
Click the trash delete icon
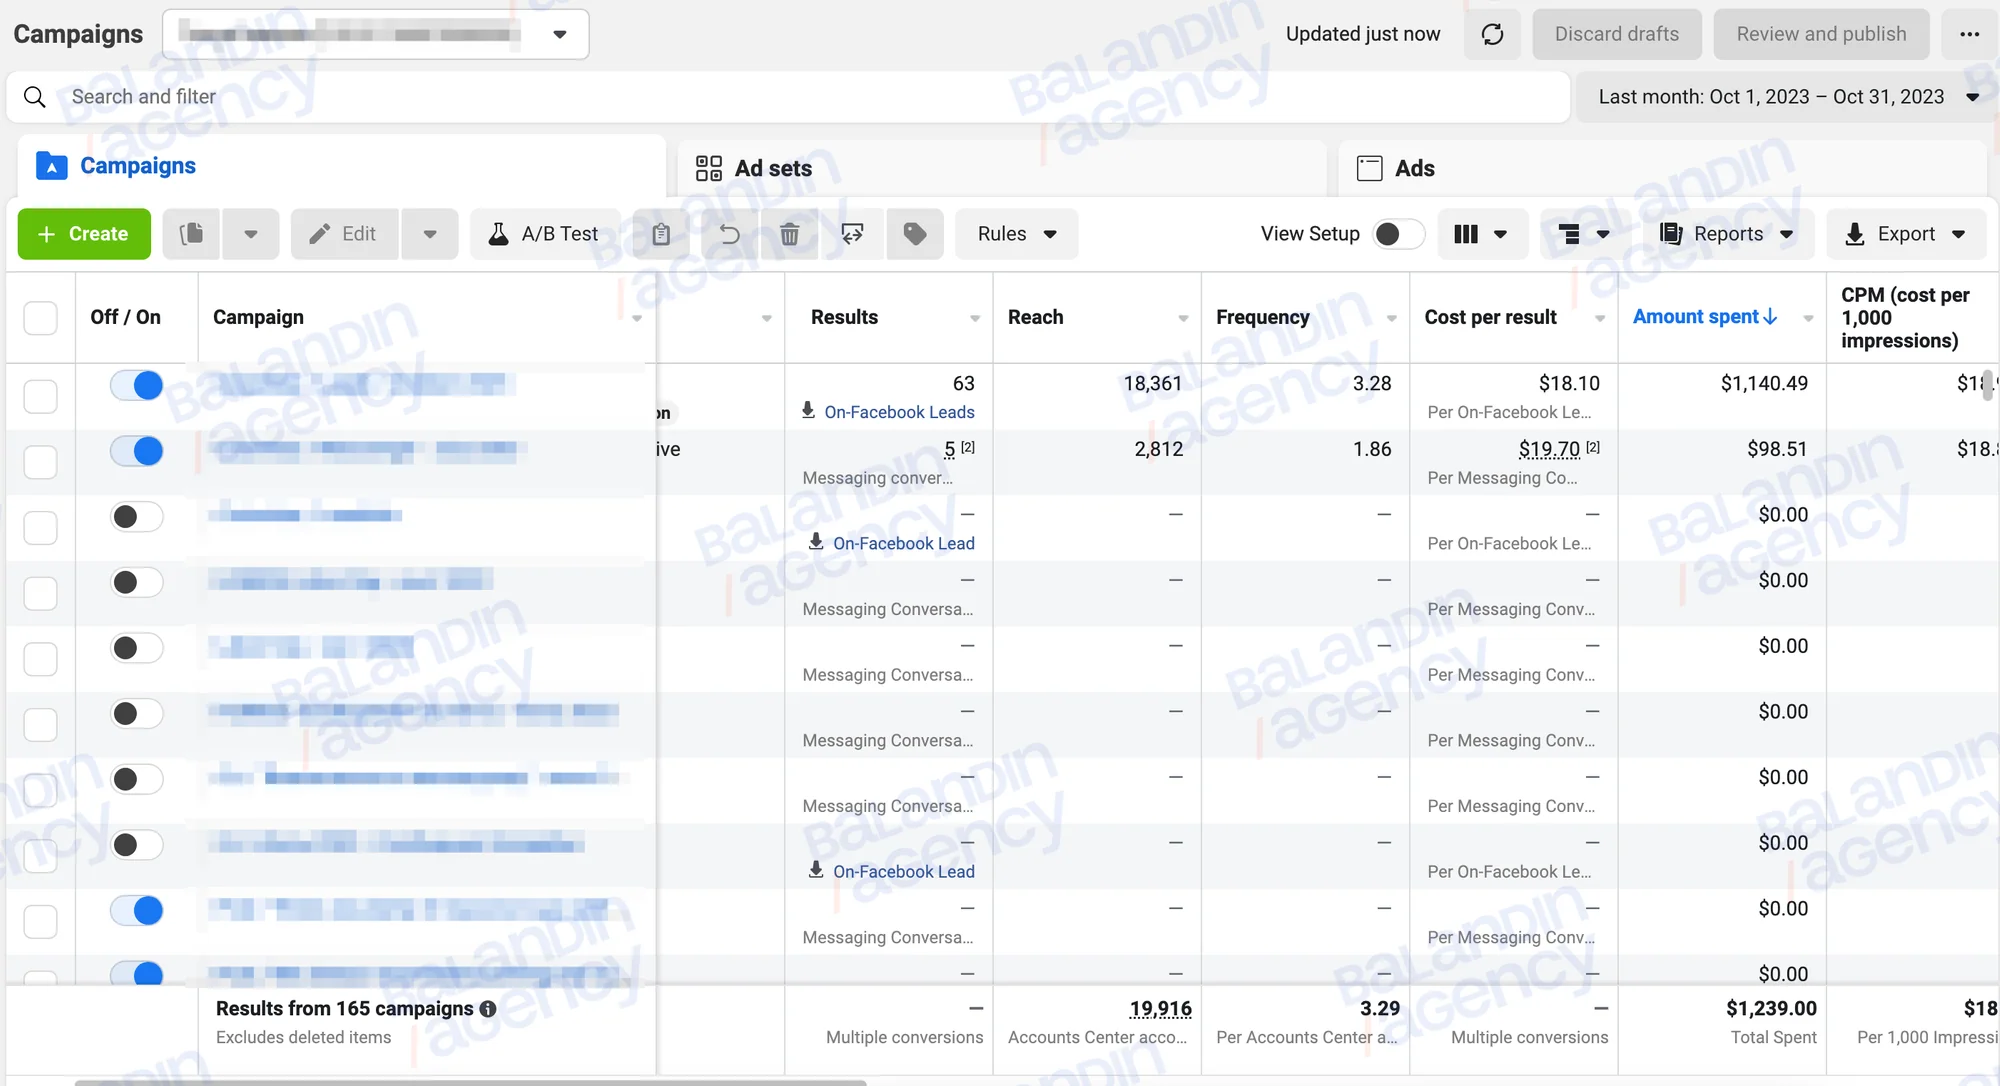[789, 234]
